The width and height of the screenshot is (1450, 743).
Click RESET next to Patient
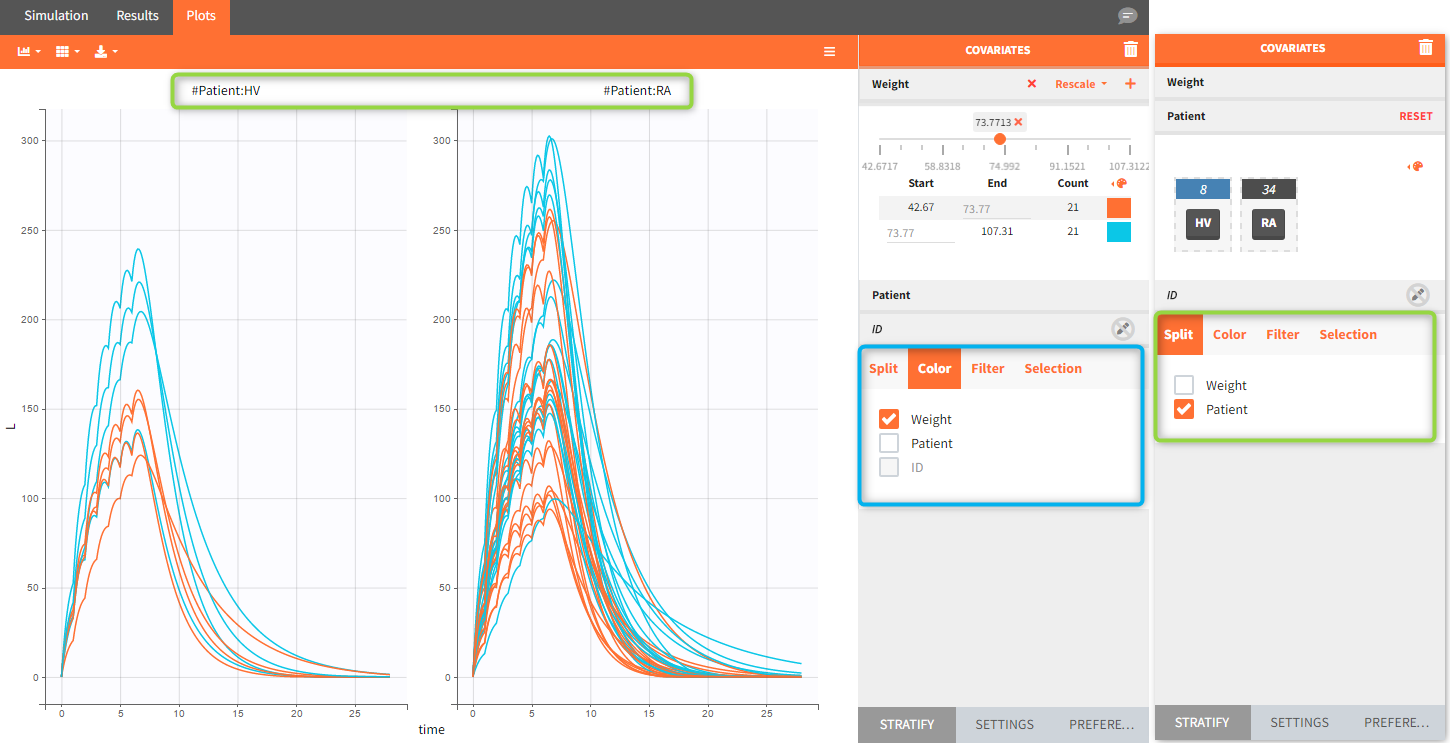pyautogui.click(x=1415, y=116)
